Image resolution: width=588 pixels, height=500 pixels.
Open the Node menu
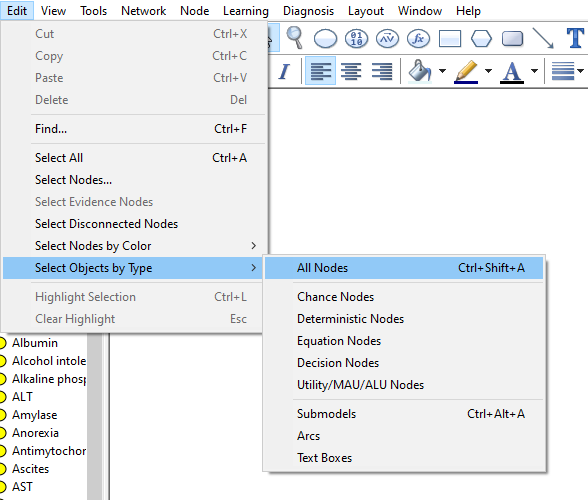pyautogui.click(x=194, y=11)
